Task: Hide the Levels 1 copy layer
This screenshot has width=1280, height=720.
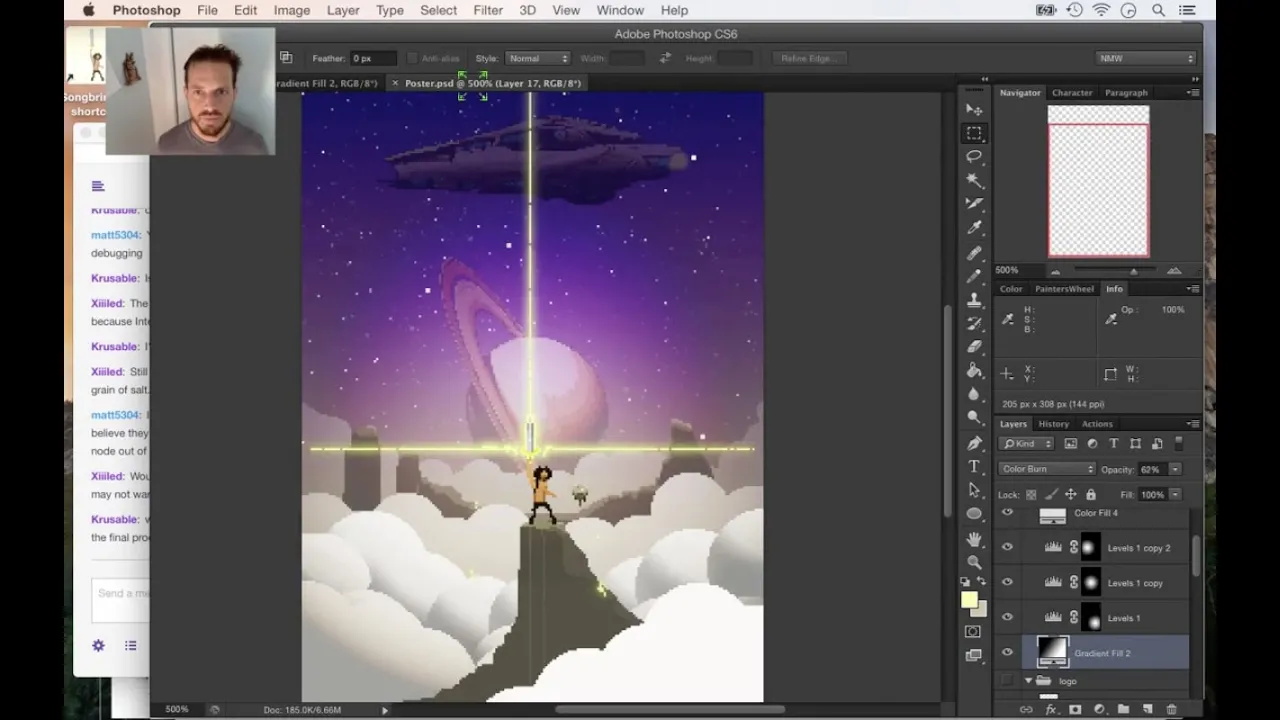Action: 1007,582
